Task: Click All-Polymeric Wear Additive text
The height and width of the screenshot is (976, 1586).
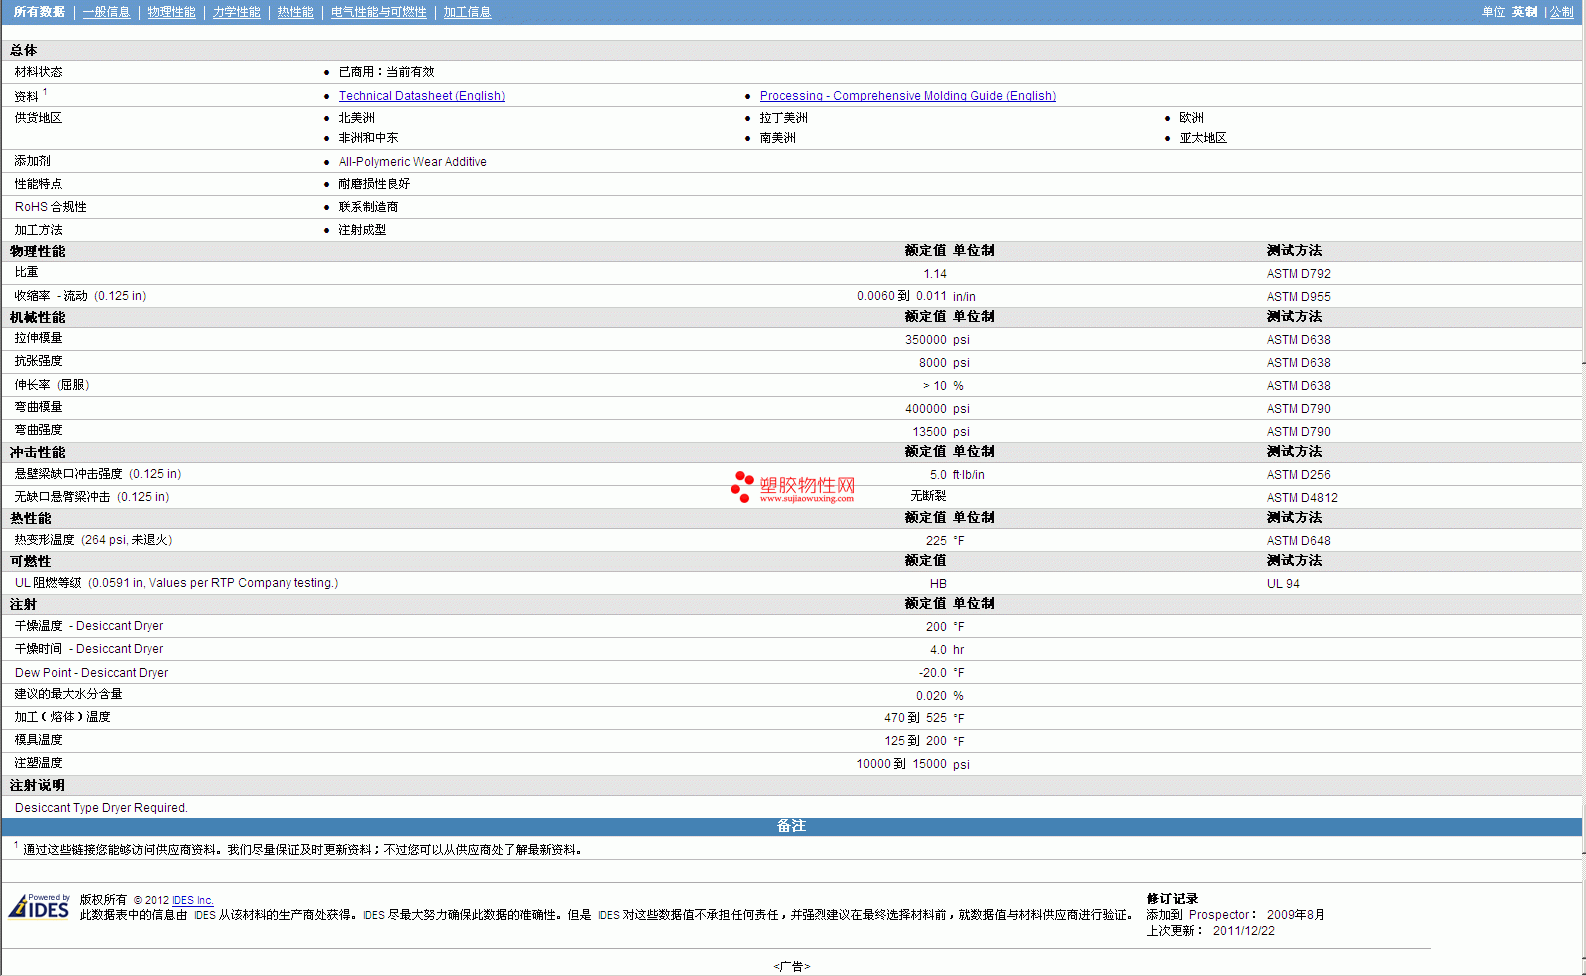Action: click(412, 162)
